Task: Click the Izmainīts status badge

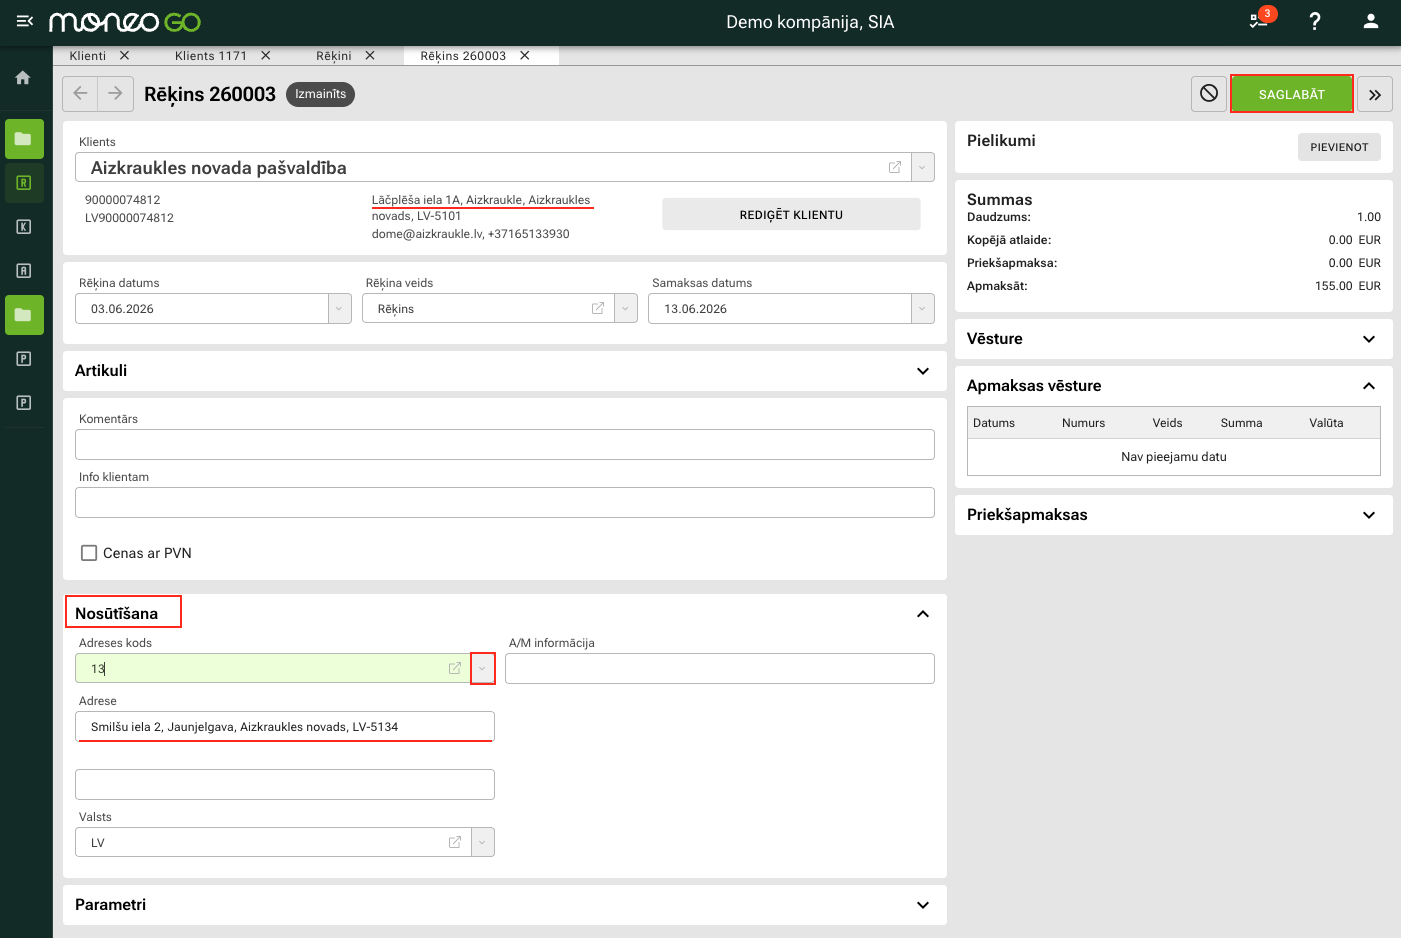Action: (320, 94)
